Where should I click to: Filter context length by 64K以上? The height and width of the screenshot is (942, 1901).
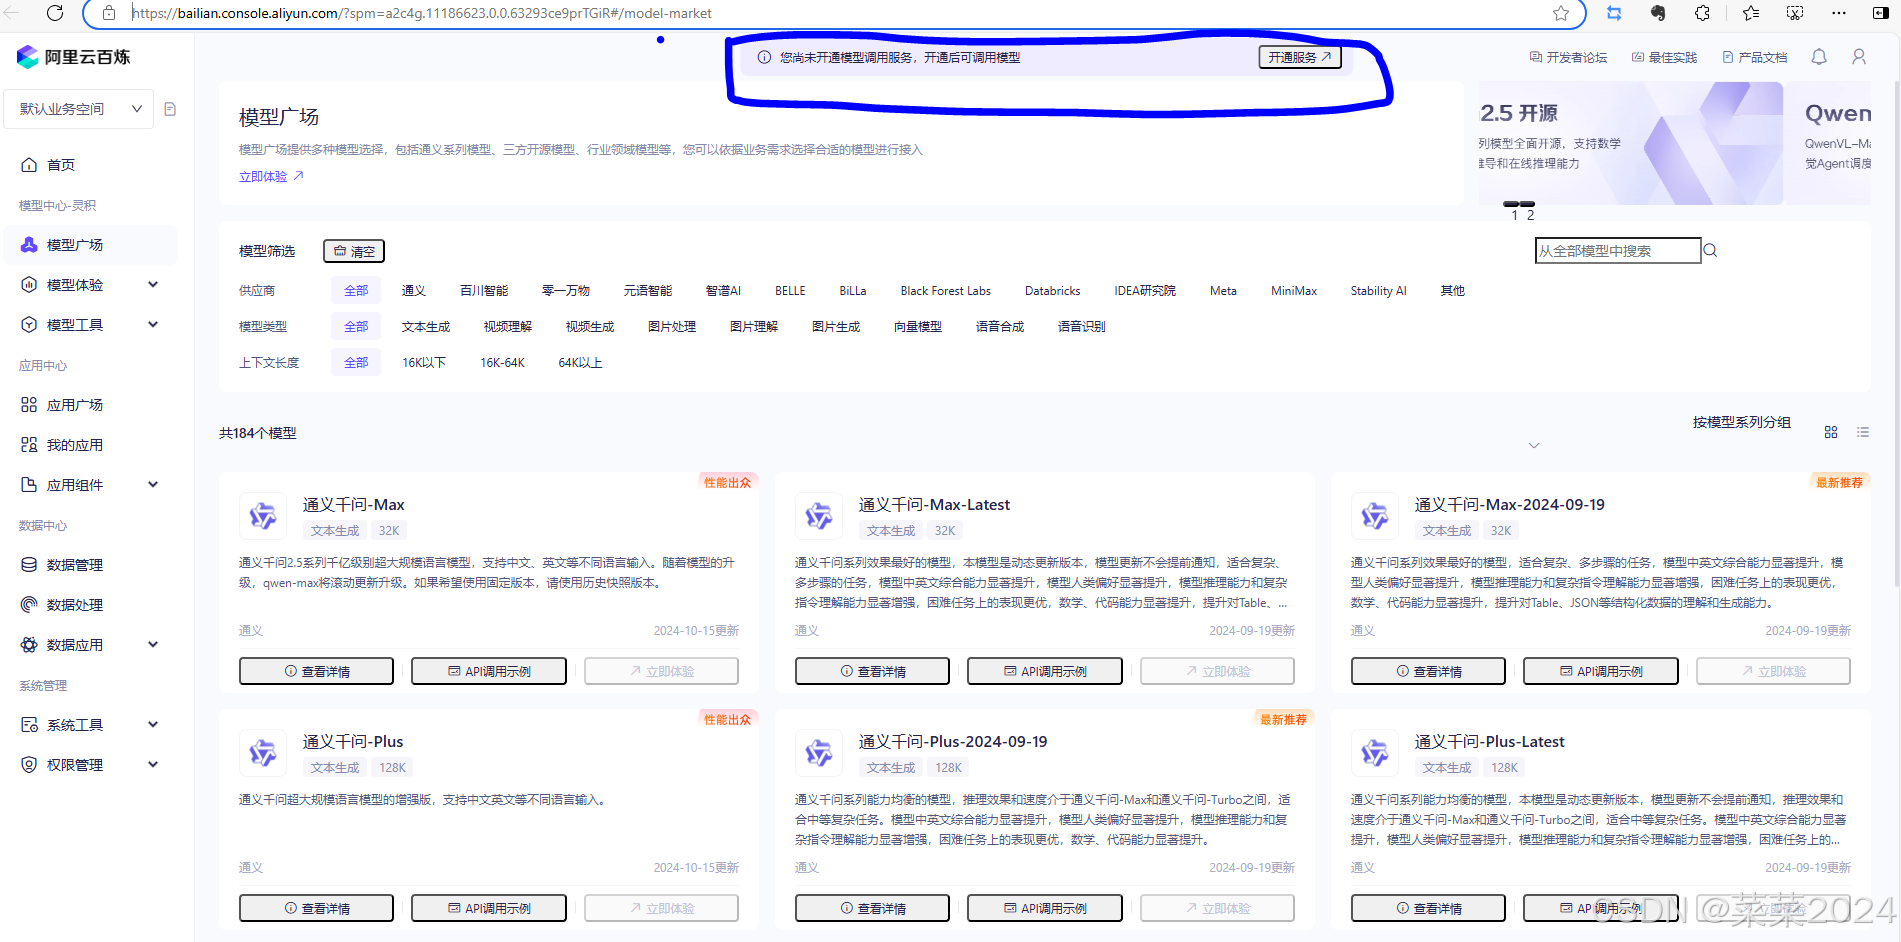[x=580, y=363]
